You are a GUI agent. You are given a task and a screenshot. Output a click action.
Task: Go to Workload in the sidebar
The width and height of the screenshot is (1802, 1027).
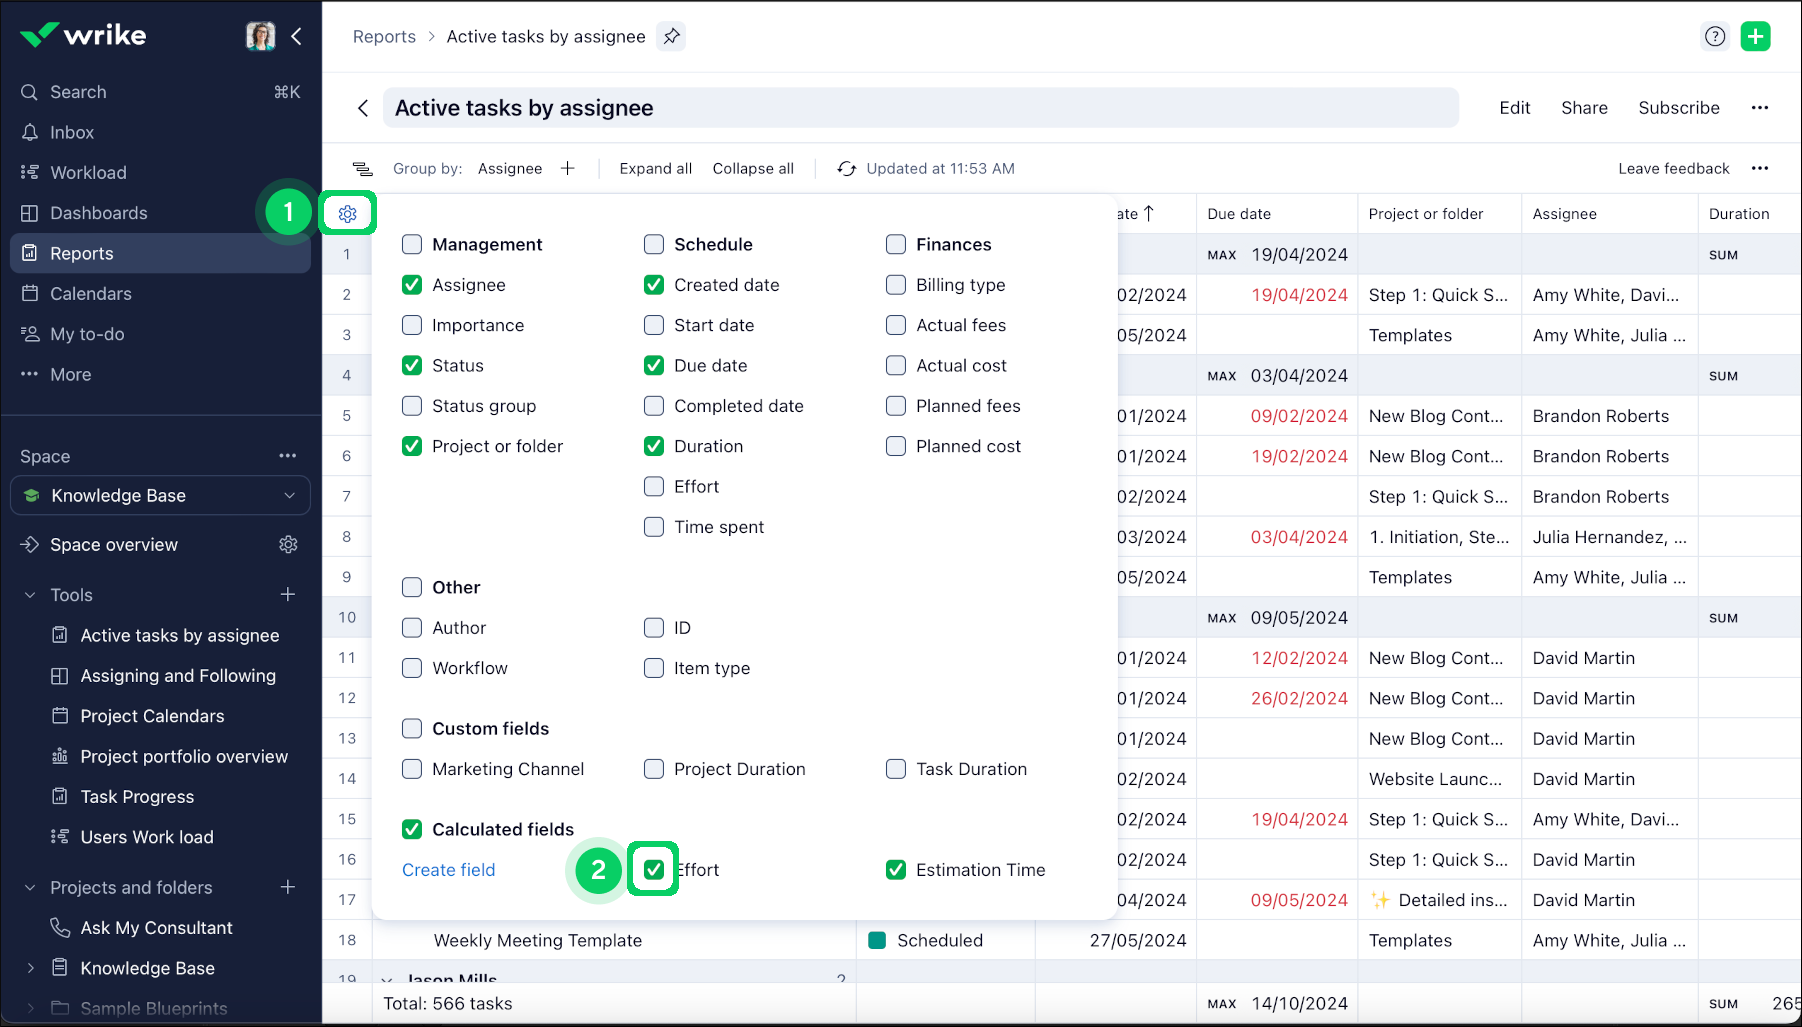88,173
